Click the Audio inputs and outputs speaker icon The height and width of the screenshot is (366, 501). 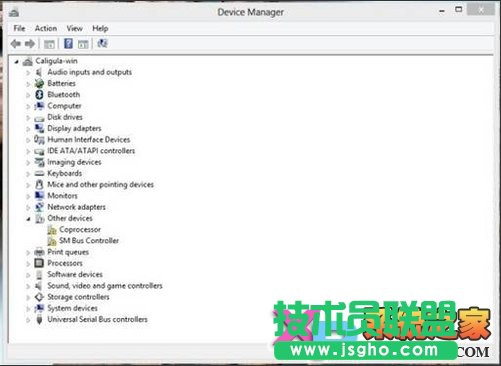point(39,72)
